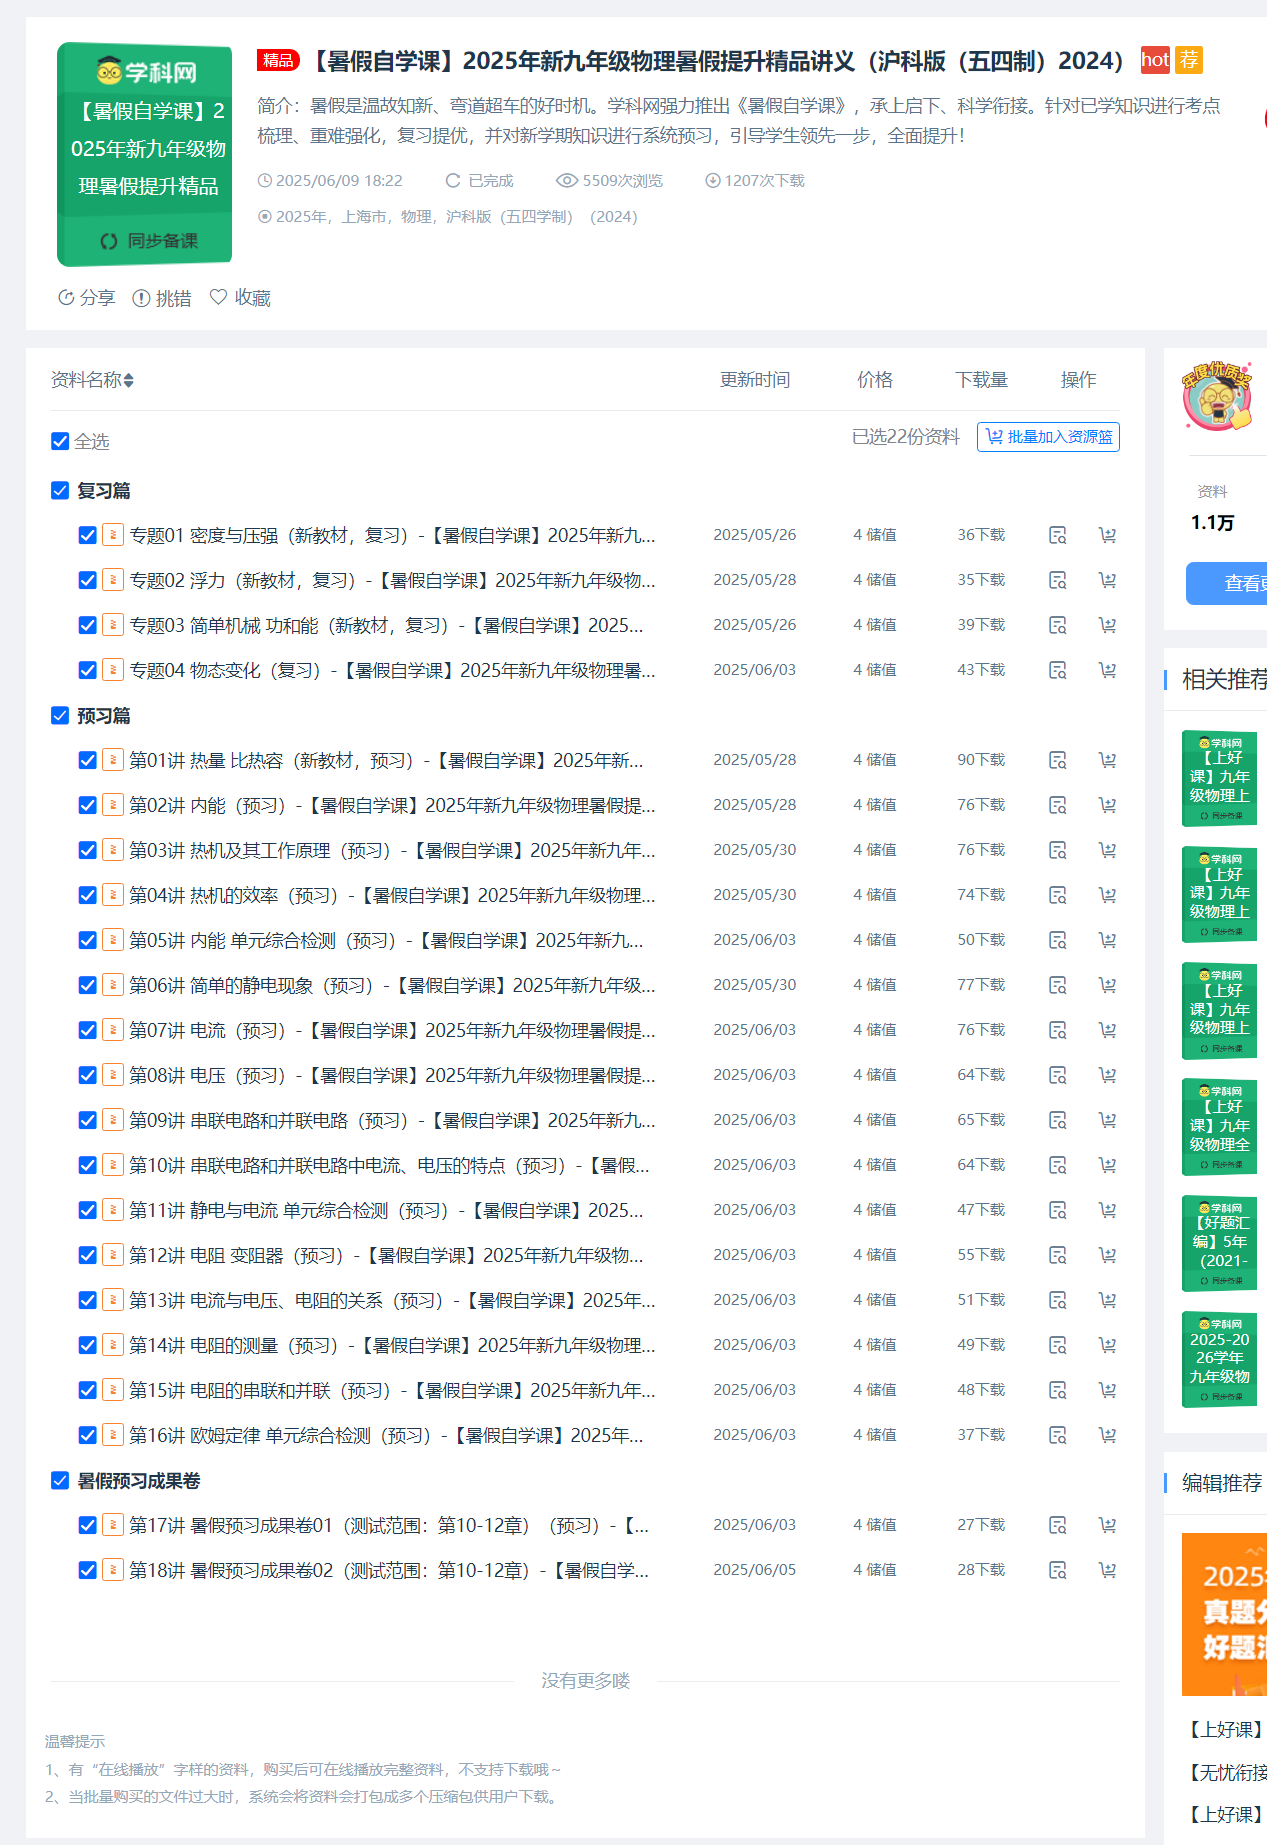The width and height of the screenshot is (1267, 1845).
Task: Open the 【好题汇编】5年 recommended cover
Action: click(1220, 1243)
